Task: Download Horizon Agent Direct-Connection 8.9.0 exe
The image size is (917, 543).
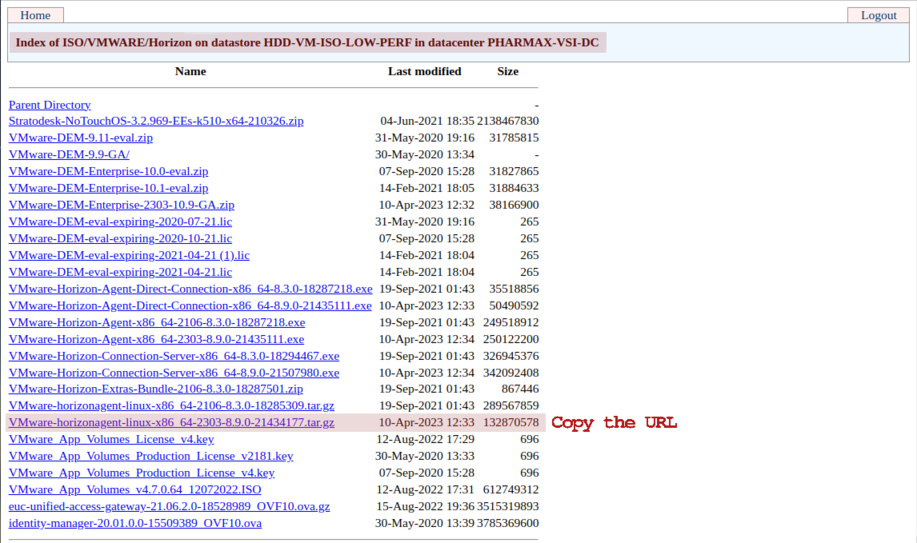Action: pyautogui.click(x=190, y=306)
